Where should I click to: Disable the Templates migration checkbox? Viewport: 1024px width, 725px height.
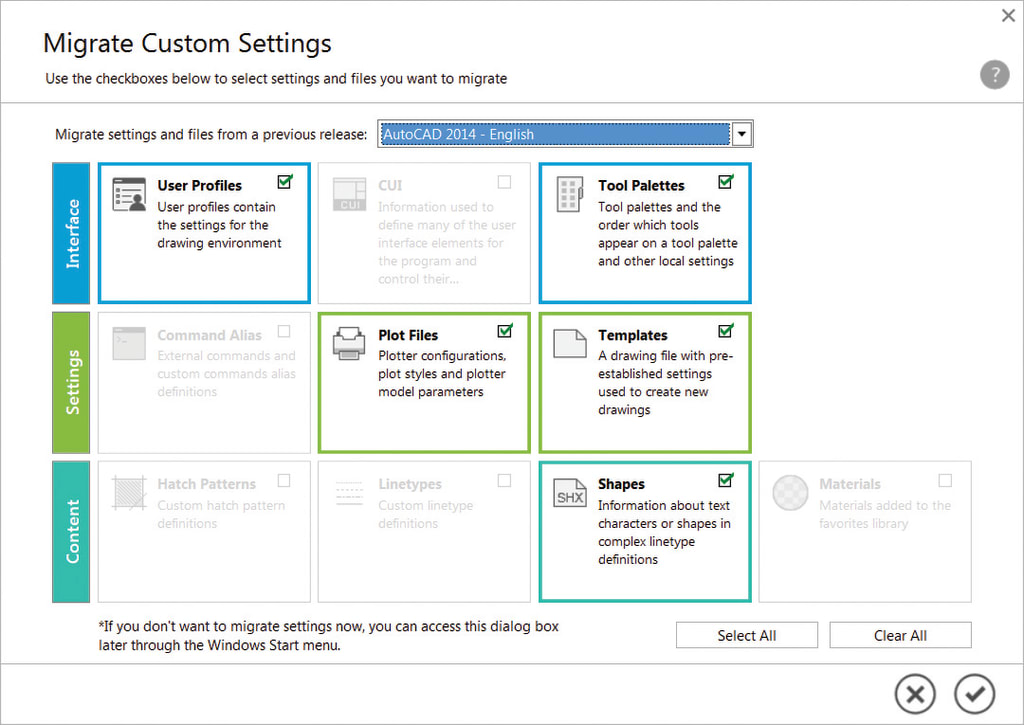coord(725,329)
